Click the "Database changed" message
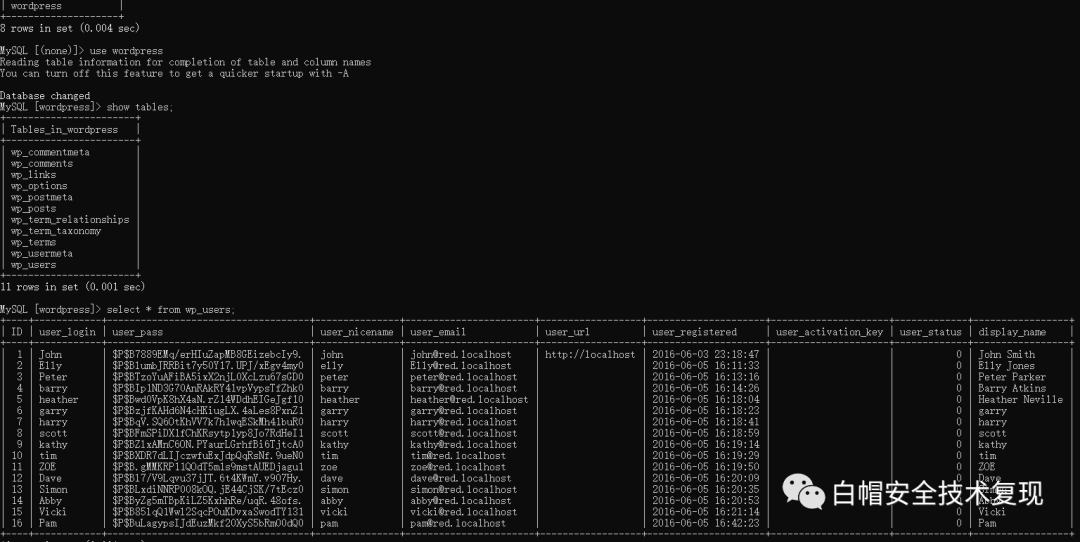Screen dimensions: 1080x542 [45, 96]
